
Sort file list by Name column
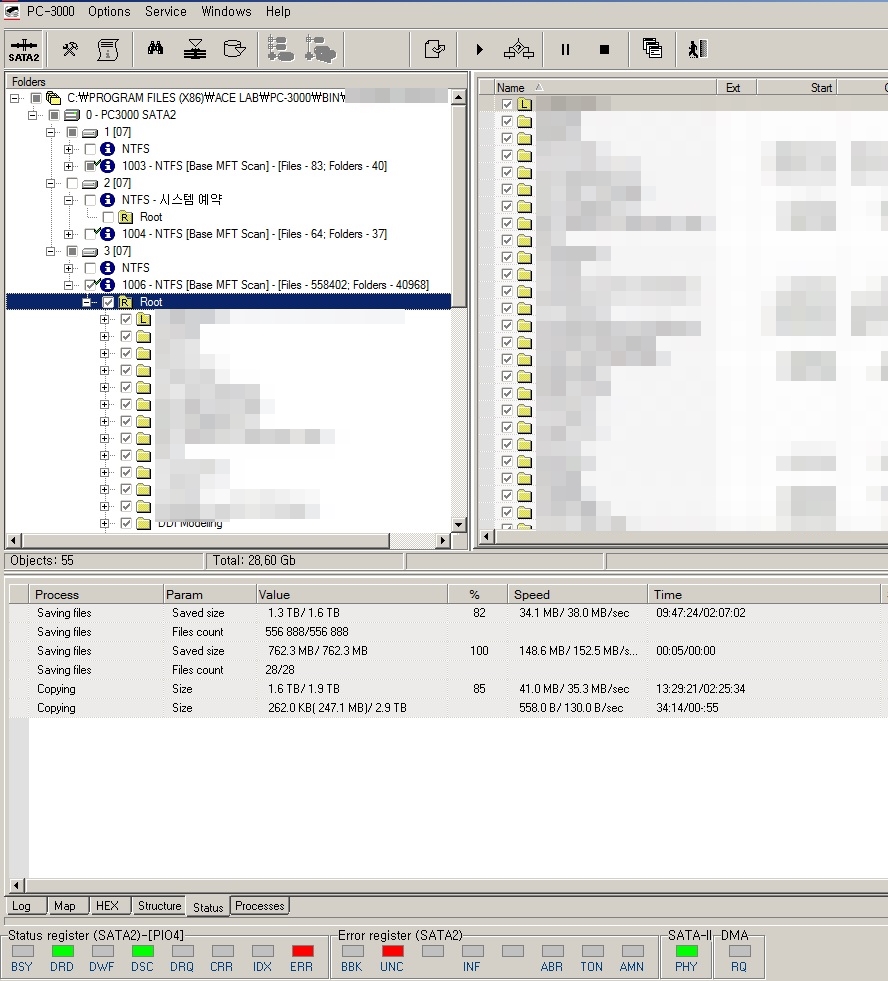[x=605, y=88]
